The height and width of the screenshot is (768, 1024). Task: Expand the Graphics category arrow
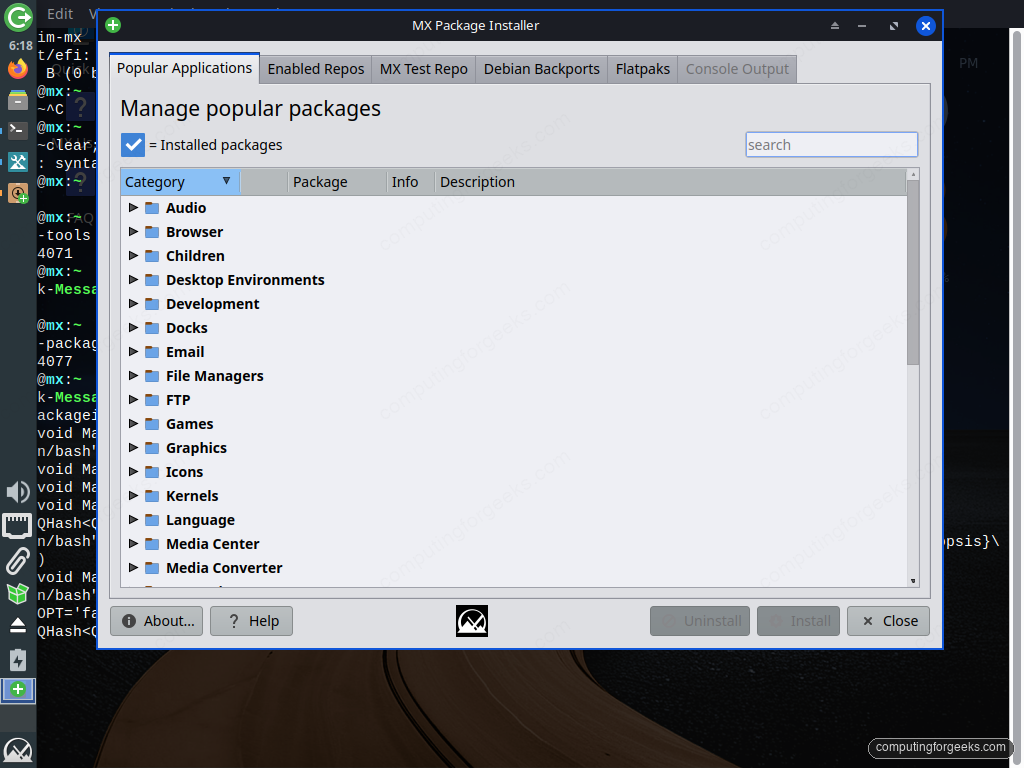coord(133,447)
